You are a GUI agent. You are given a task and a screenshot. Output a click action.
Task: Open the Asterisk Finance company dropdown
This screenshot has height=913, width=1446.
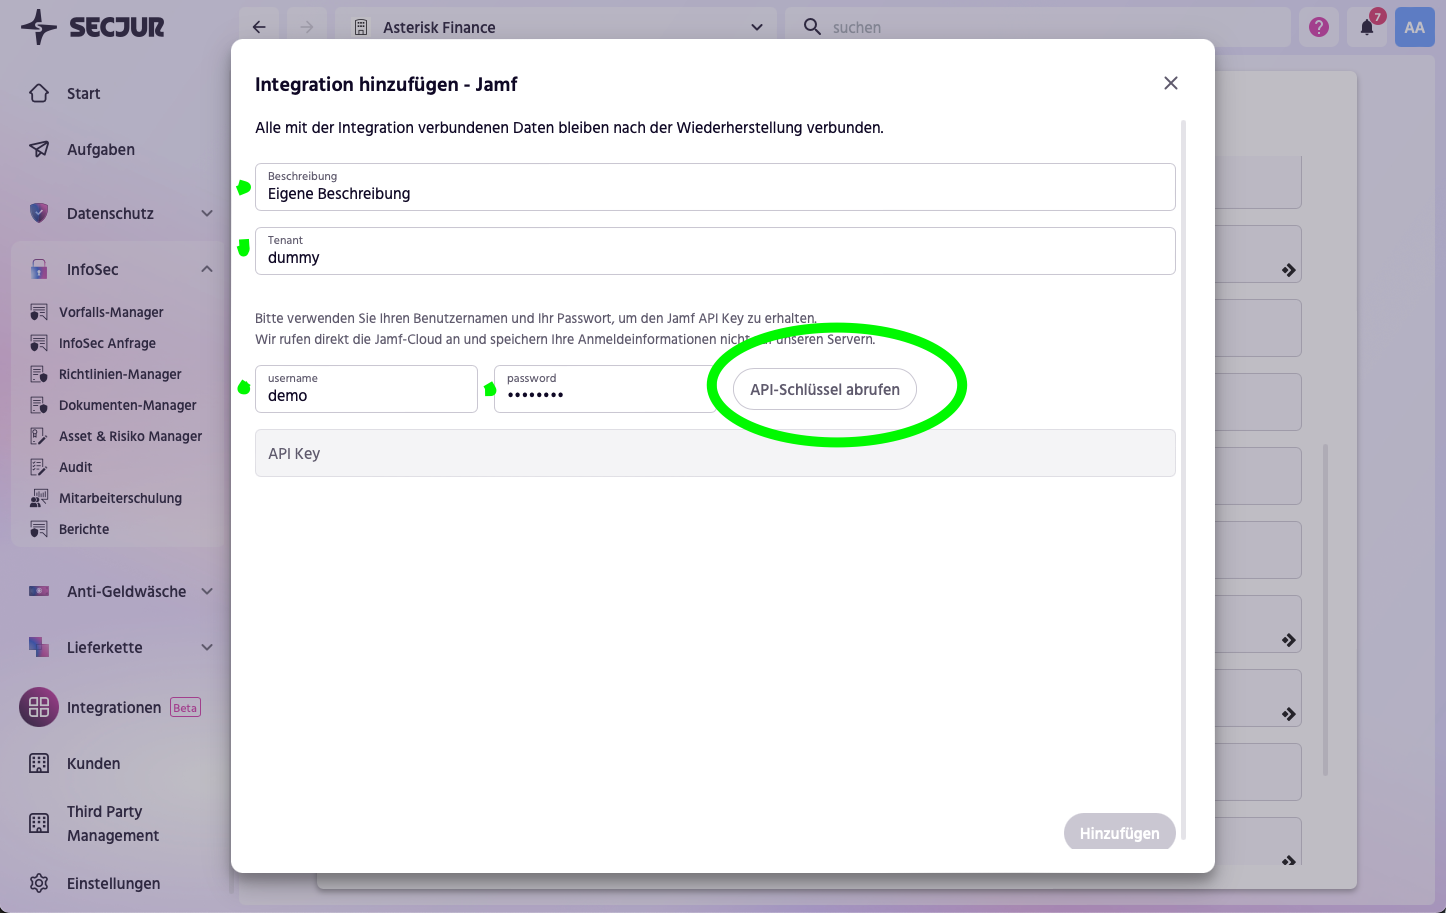pyautogui.click(x=556, y=27)
